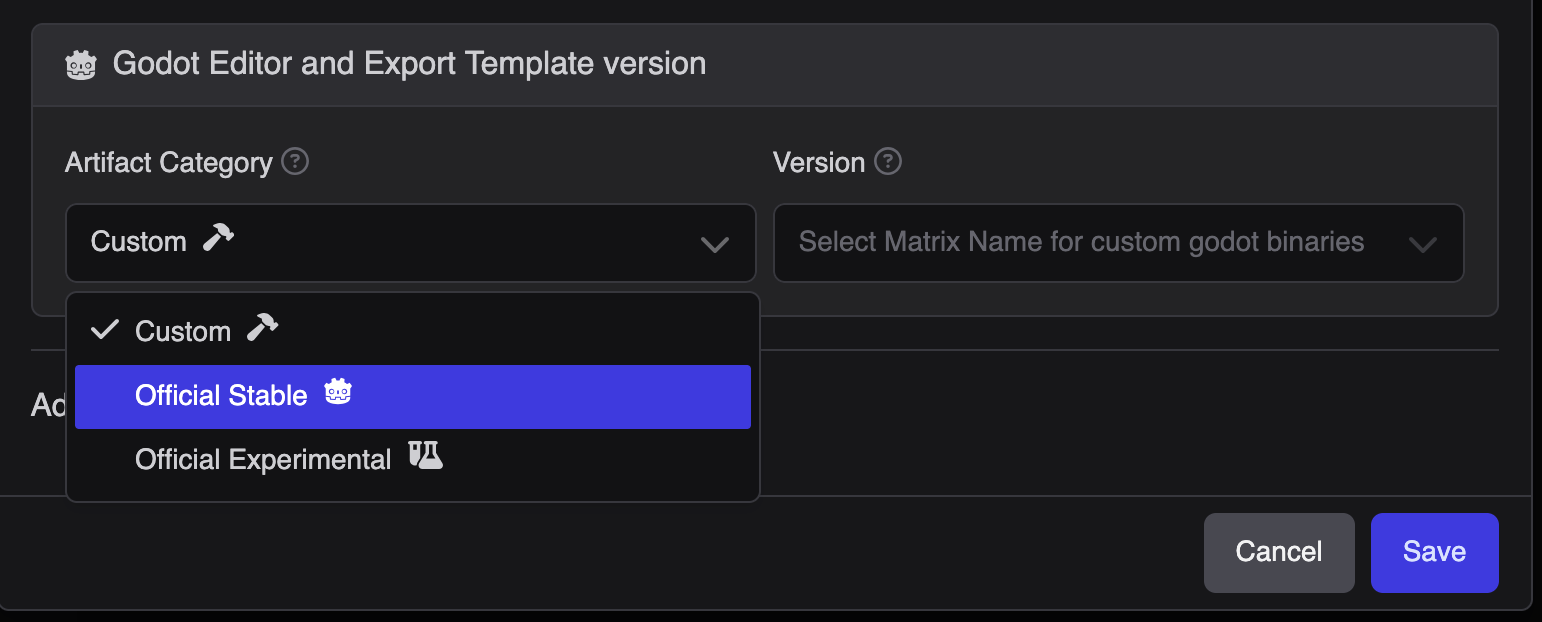This screenshot has height=622, width=1542.
Task: Click the Godot icon beside Official Stable
Action: 338,392
